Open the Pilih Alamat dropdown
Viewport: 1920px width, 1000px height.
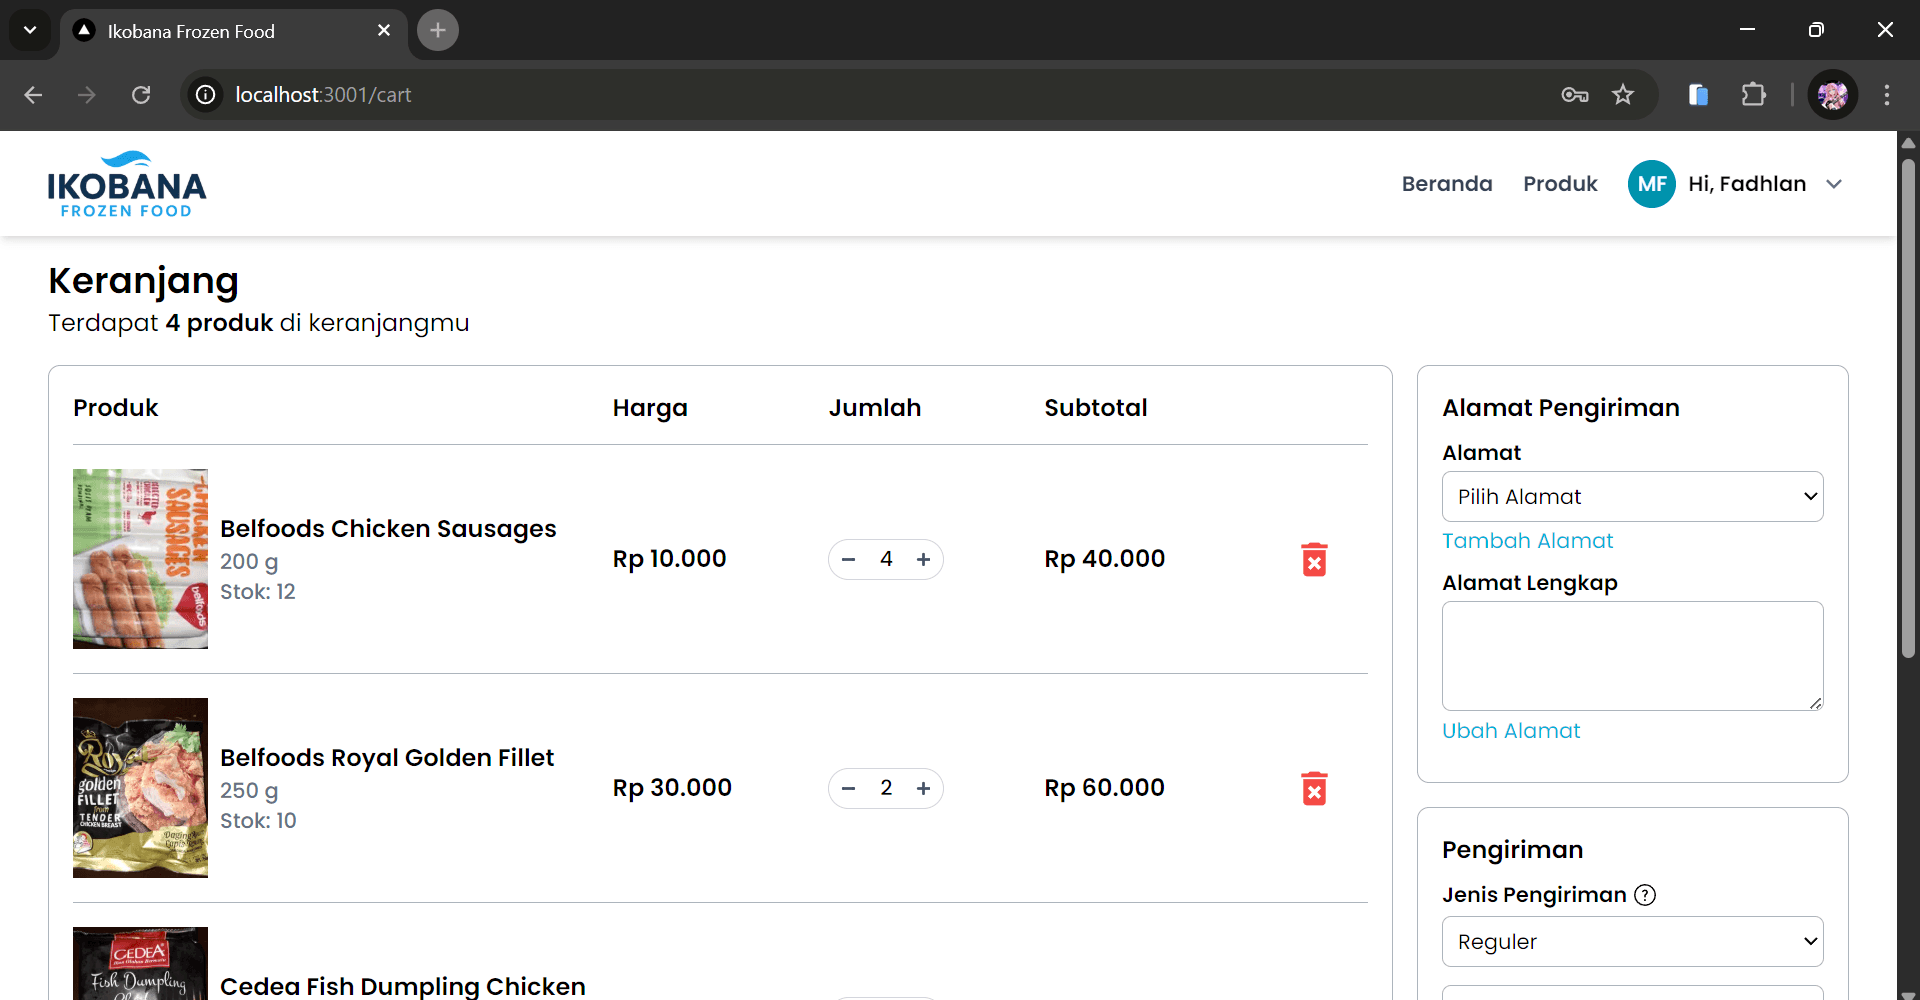pyautogui.click(x=1632, y=497)
